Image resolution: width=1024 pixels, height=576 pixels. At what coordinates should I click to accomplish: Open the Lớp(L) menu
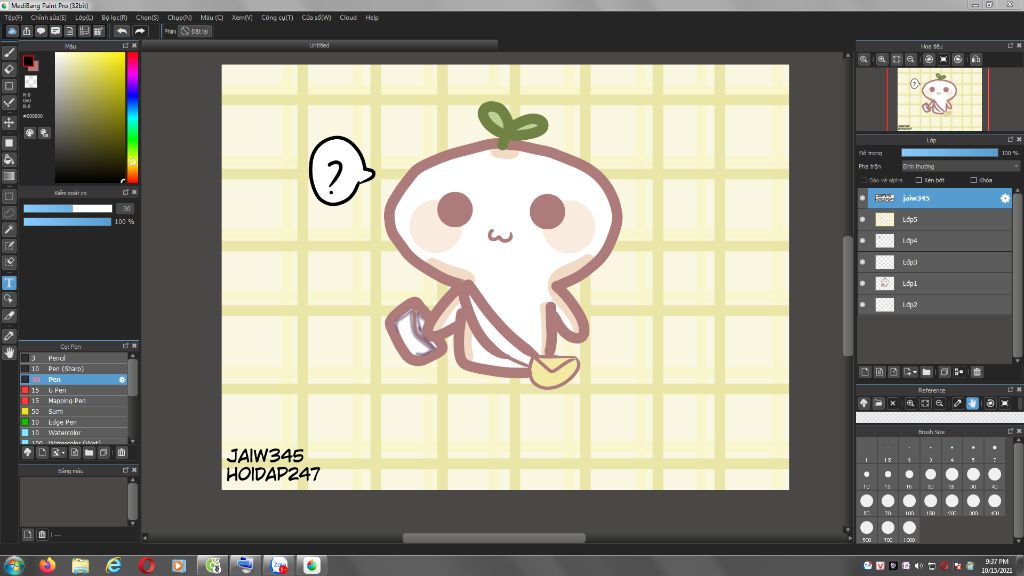point(84,18)
